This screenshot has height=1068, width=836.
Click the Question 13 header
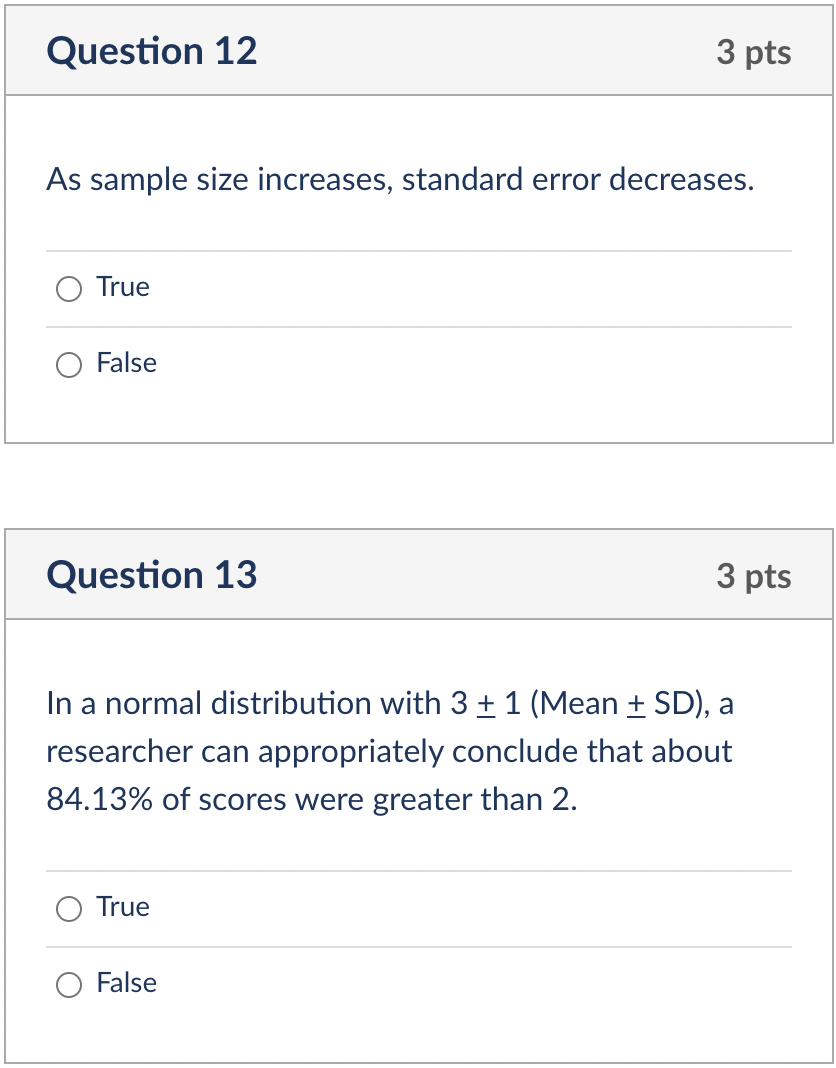[x=152, y=576]
